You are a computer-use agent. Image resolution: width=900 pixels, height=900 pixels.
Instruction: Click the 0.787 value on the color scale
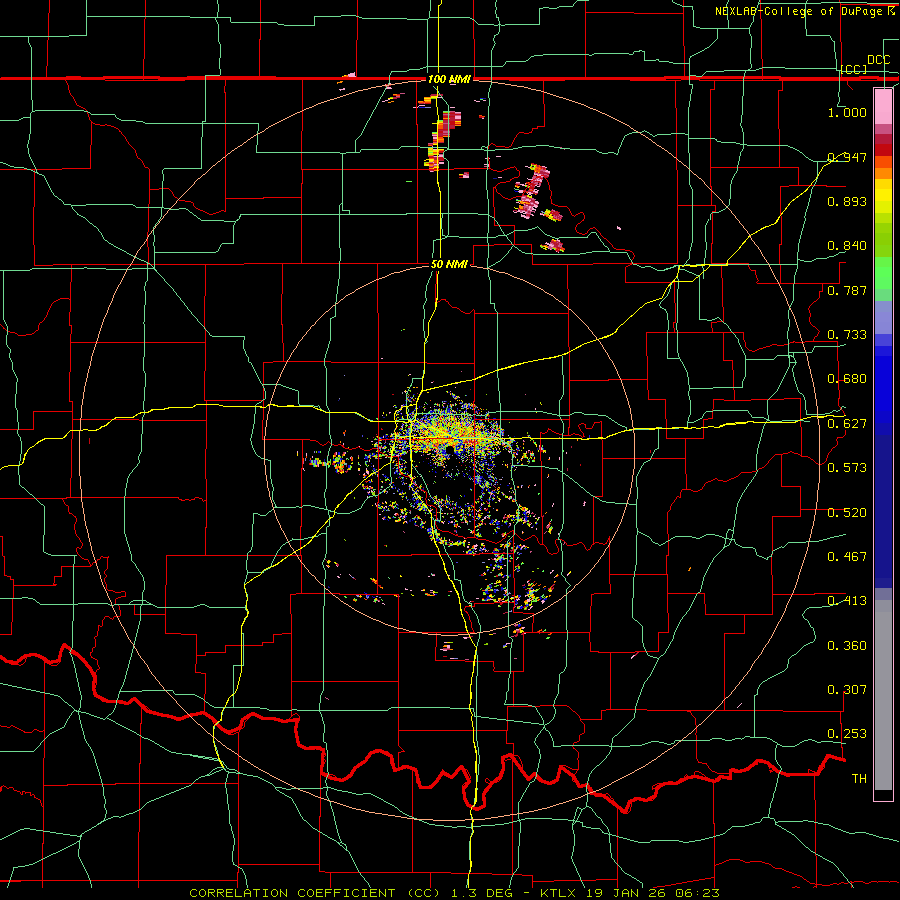[x=847, y=290]
